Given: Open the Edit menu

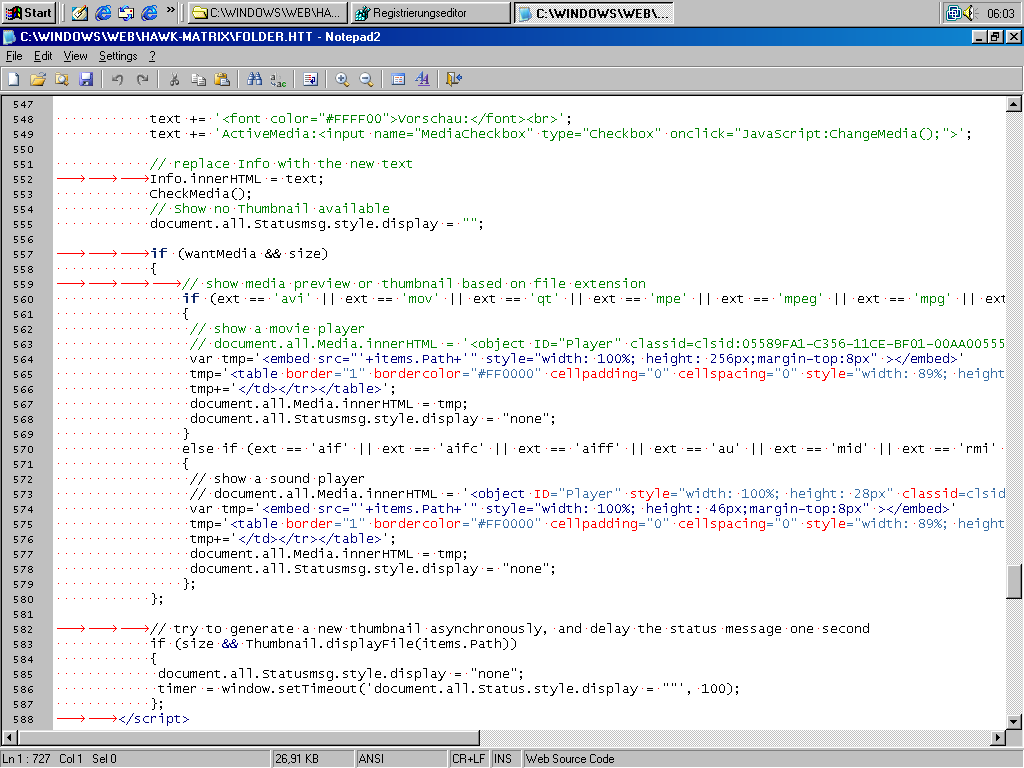Looking at the screenshot, I should (43, 56).
